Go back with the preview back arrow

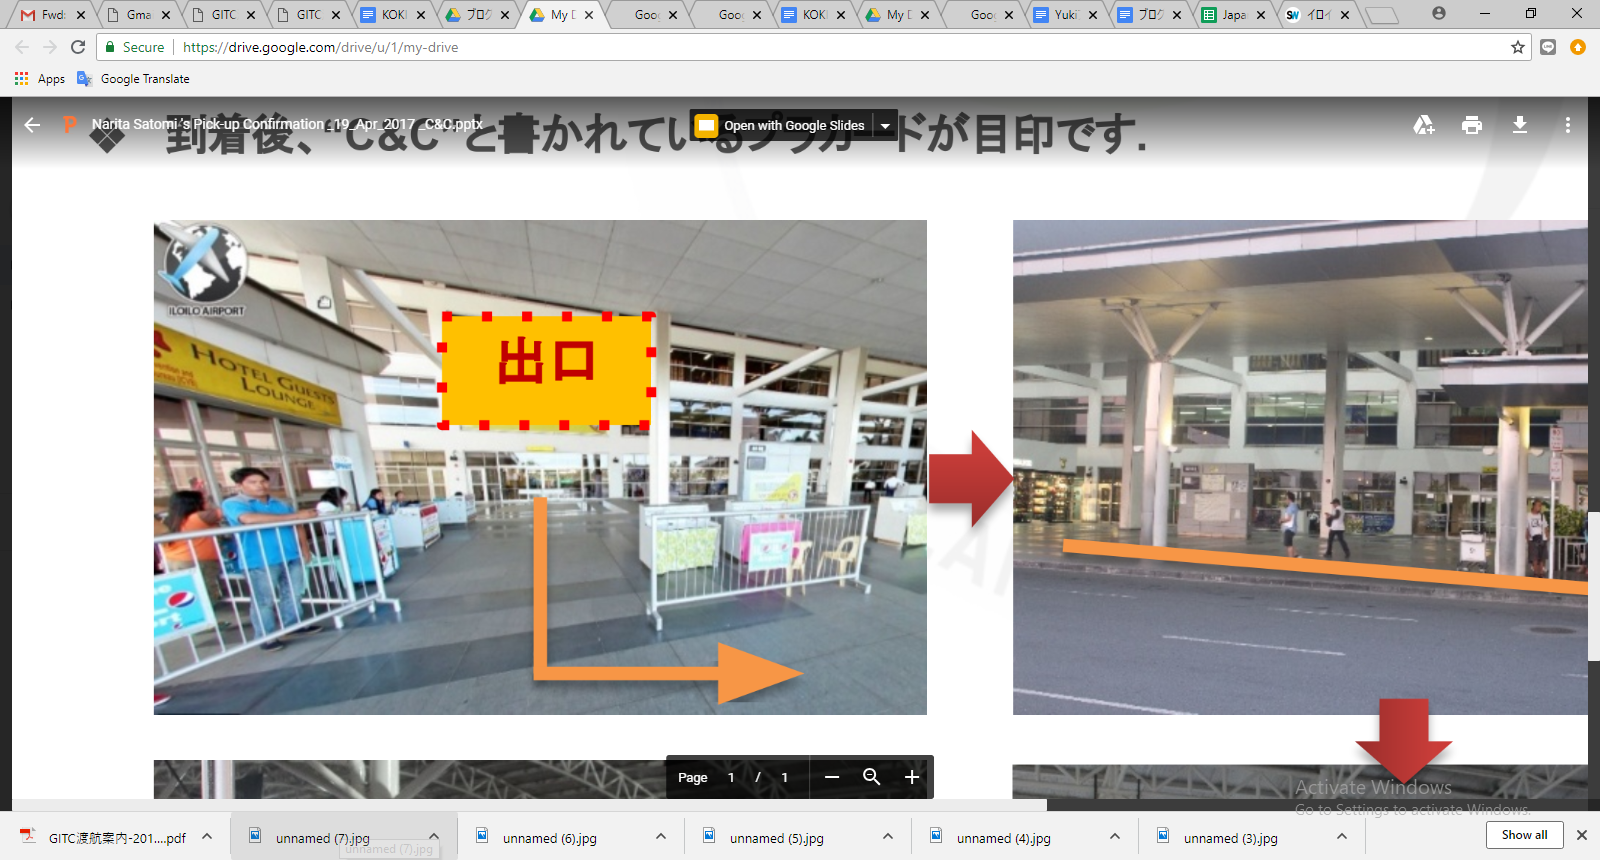point(32,125)
